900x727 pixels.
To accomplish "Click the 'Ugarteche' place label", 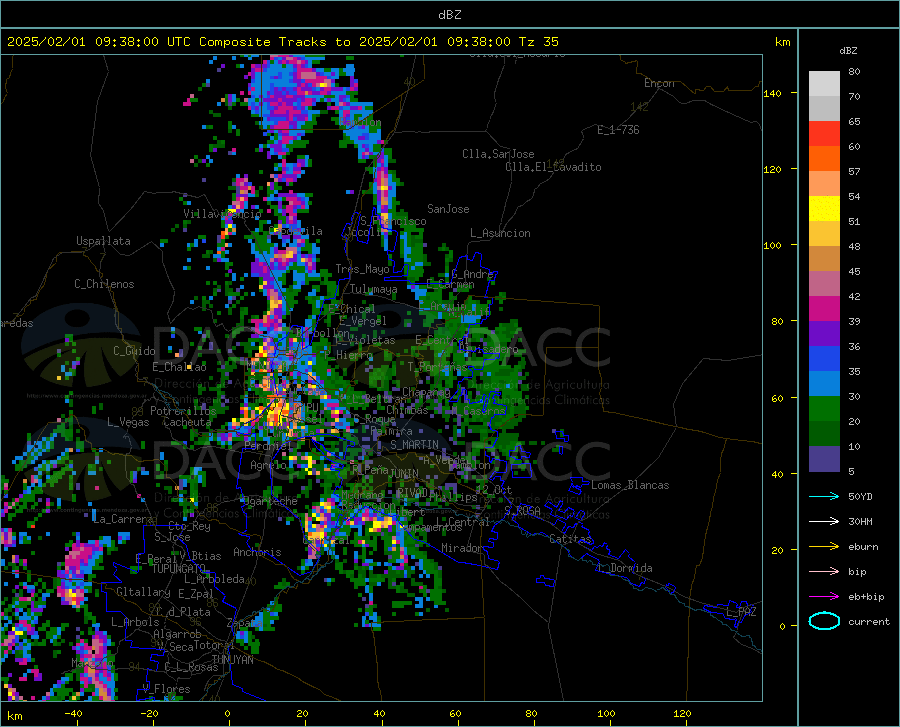I will pos(269,501).
